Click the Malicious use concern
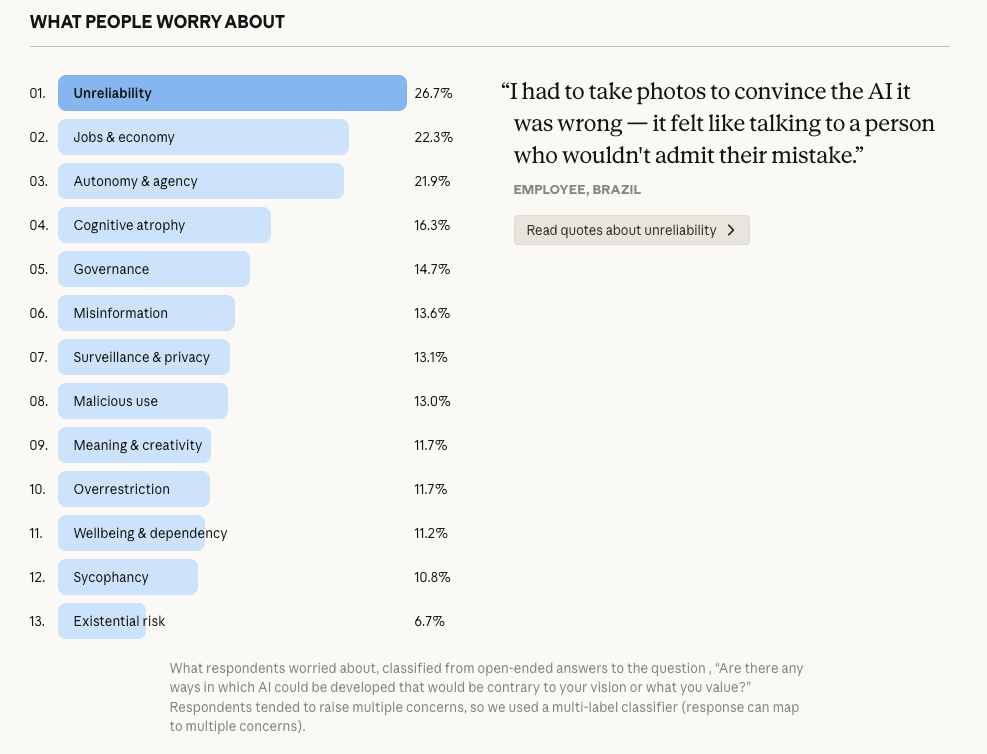Image resolution: width=987 pixels, height=754 pixels. pos(140,401)
